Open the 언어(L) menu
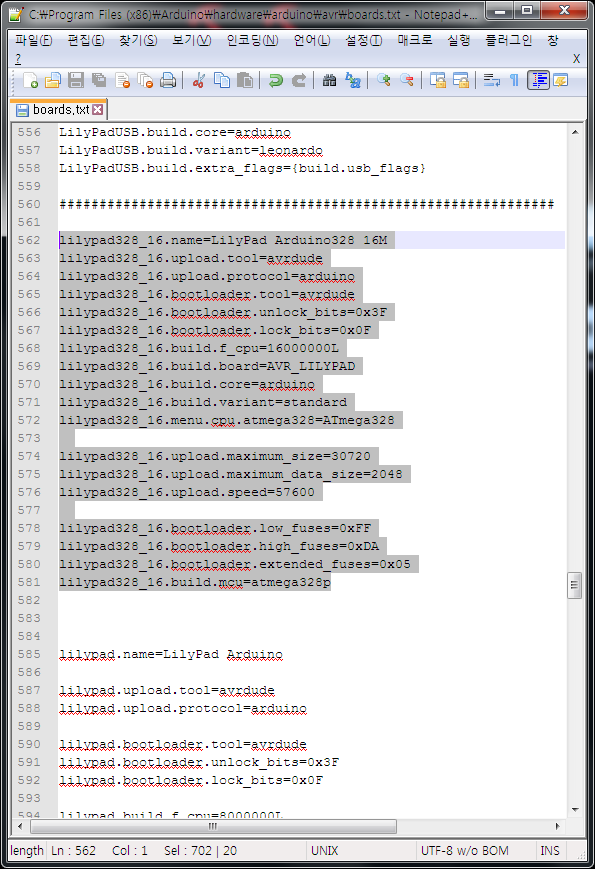595x869 pixels. click(312, 40)
